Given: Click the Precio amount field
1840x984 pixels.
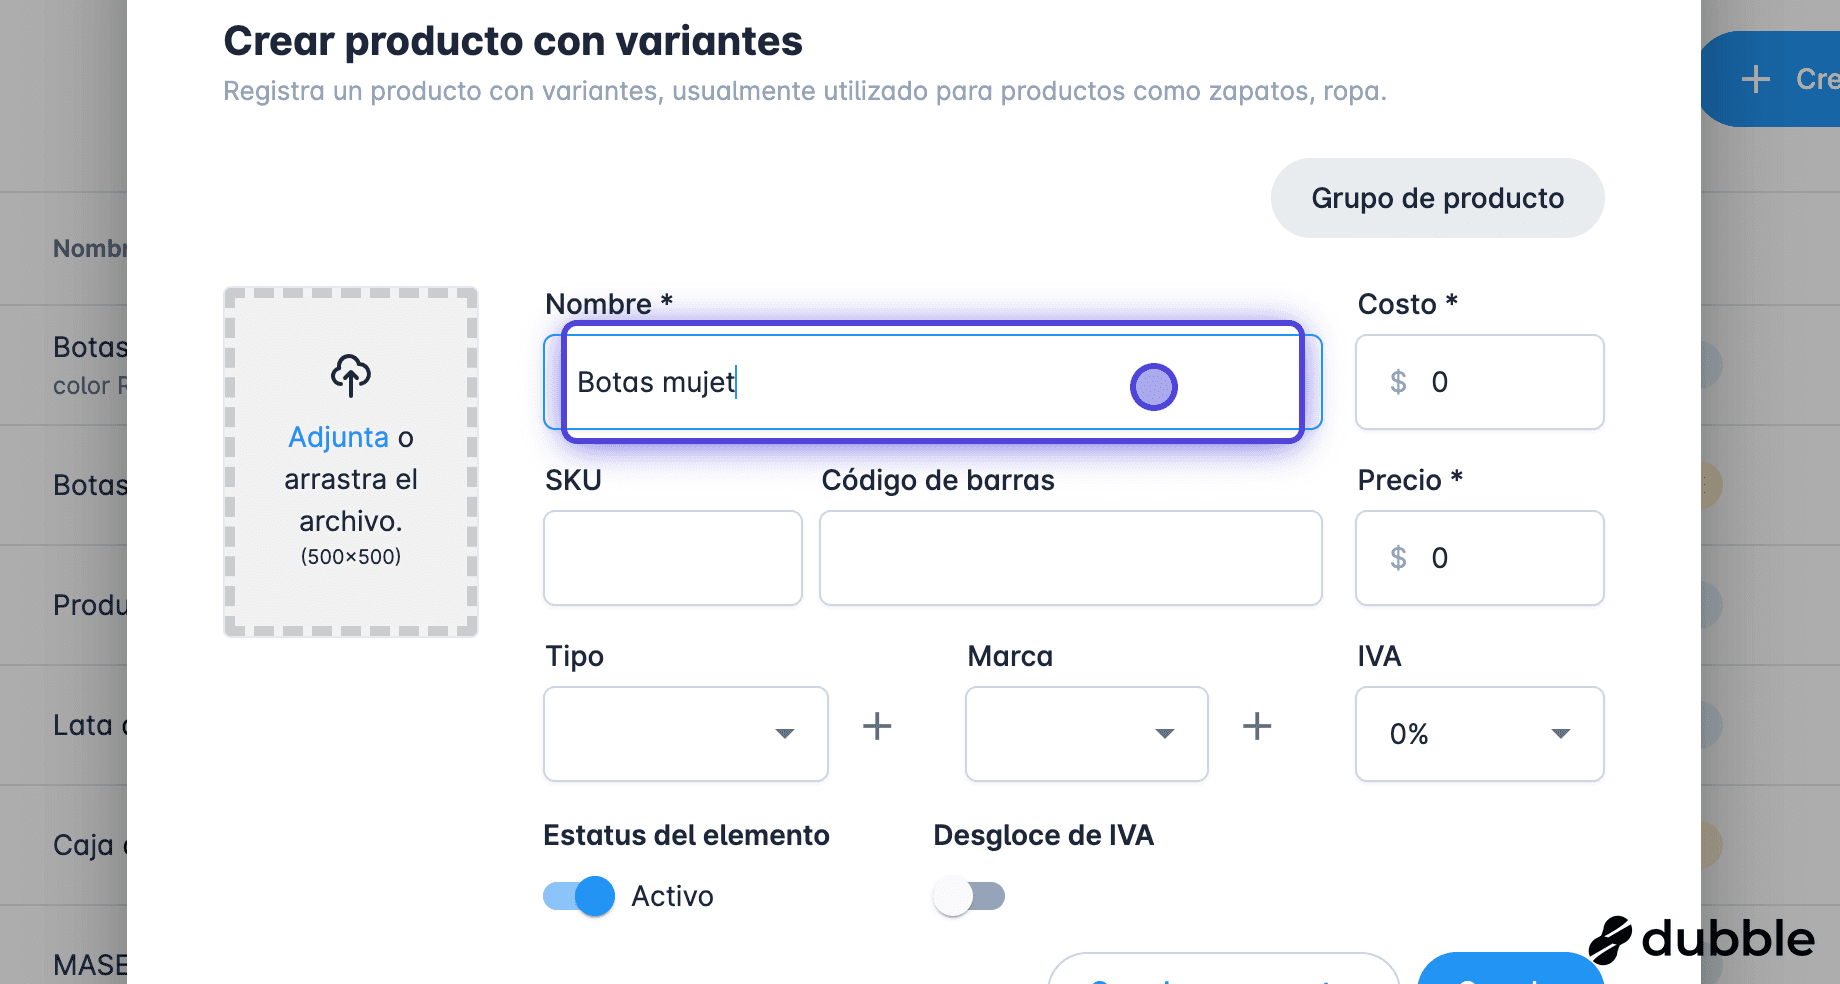Looking at the screenshot, I should click(x=1480, y=558).
